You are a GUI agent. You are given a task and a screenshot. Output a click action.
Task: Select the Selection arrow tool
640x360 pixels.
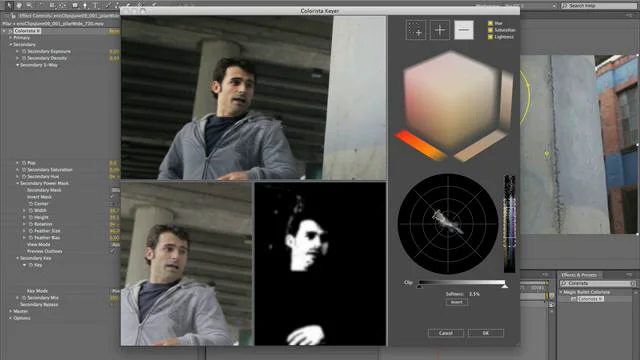pyautogui.click(x=9, y=5)
